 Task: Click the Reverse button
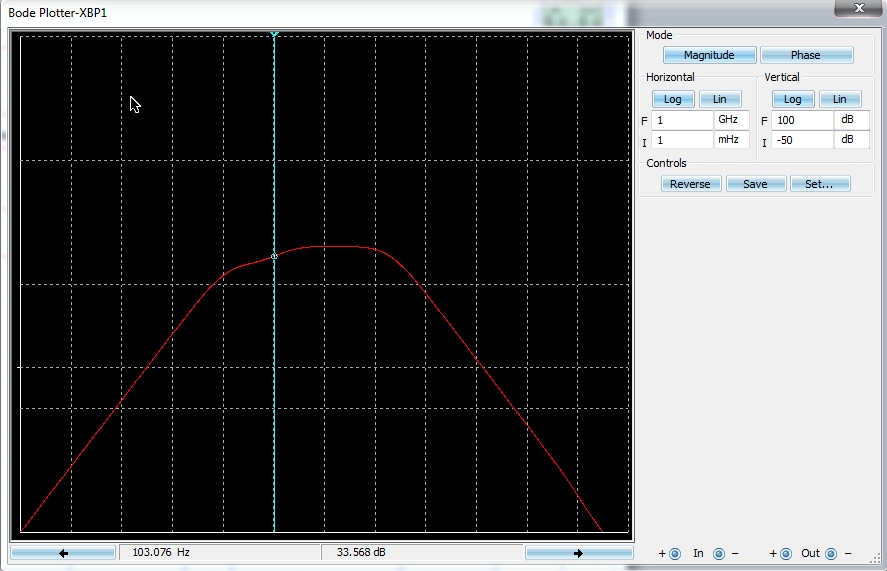tap(690, 184)
